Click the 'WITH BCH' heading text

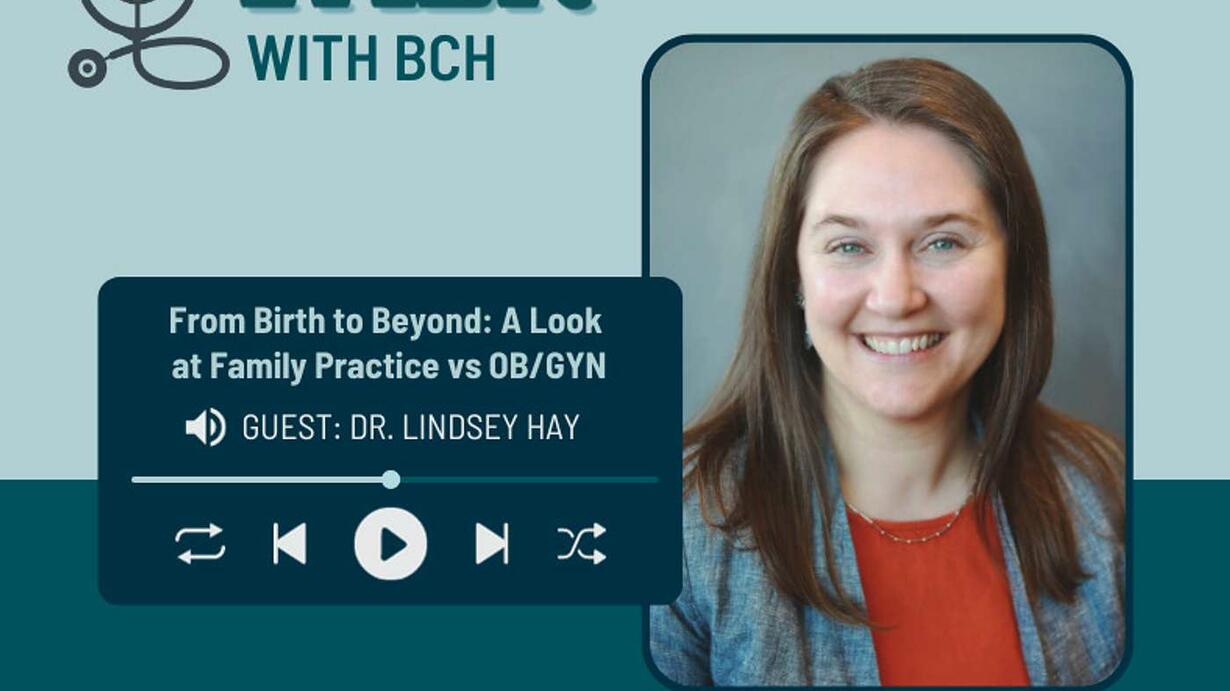(x=370, y=59)
